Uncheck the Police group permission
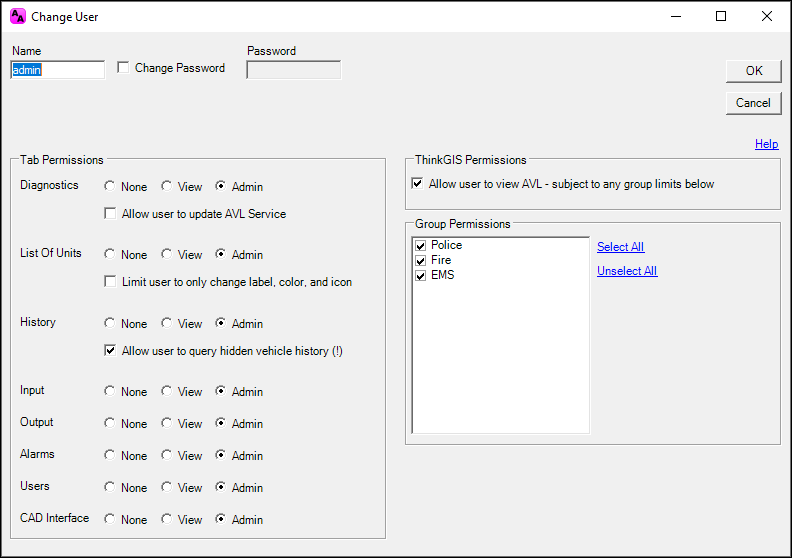 click(420, 245)
